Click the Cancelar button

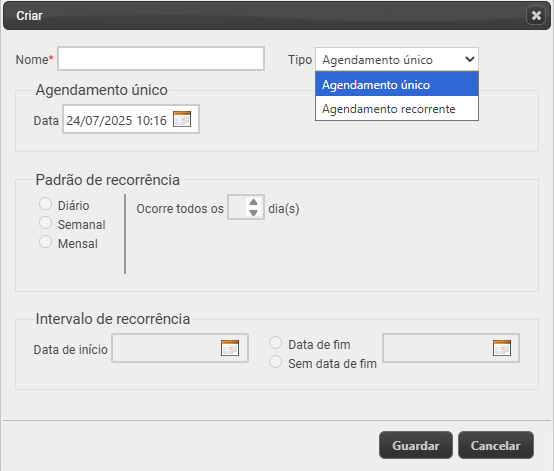click(496, 445)
